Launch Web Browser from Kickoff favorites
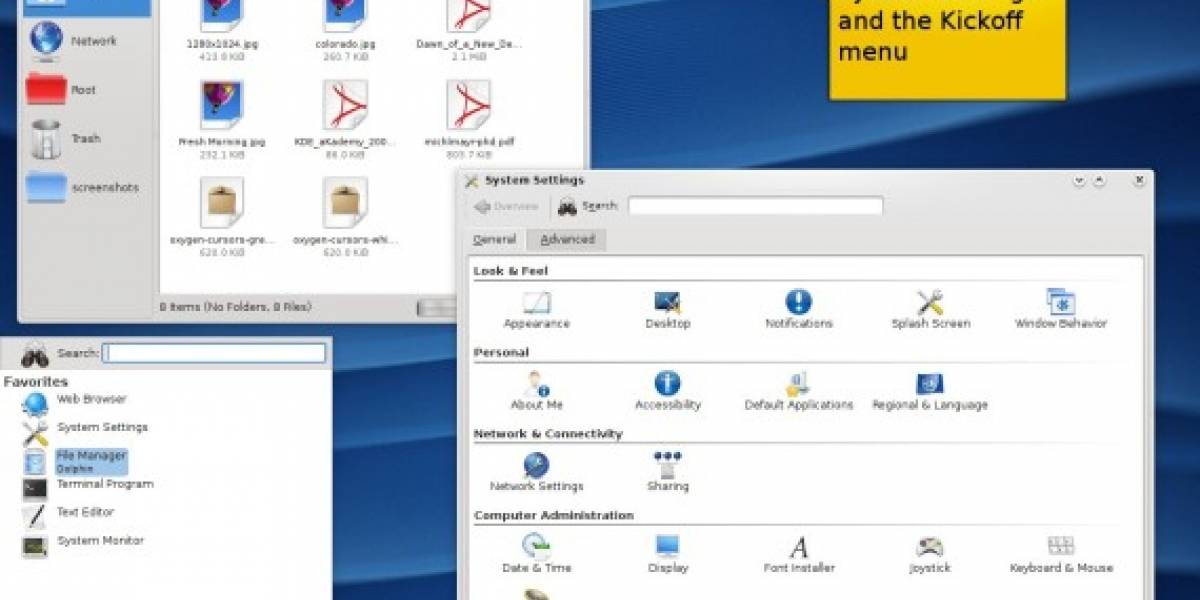This screenshot has width=1200, height=600. pyautogui.click(x=75, y=404)
